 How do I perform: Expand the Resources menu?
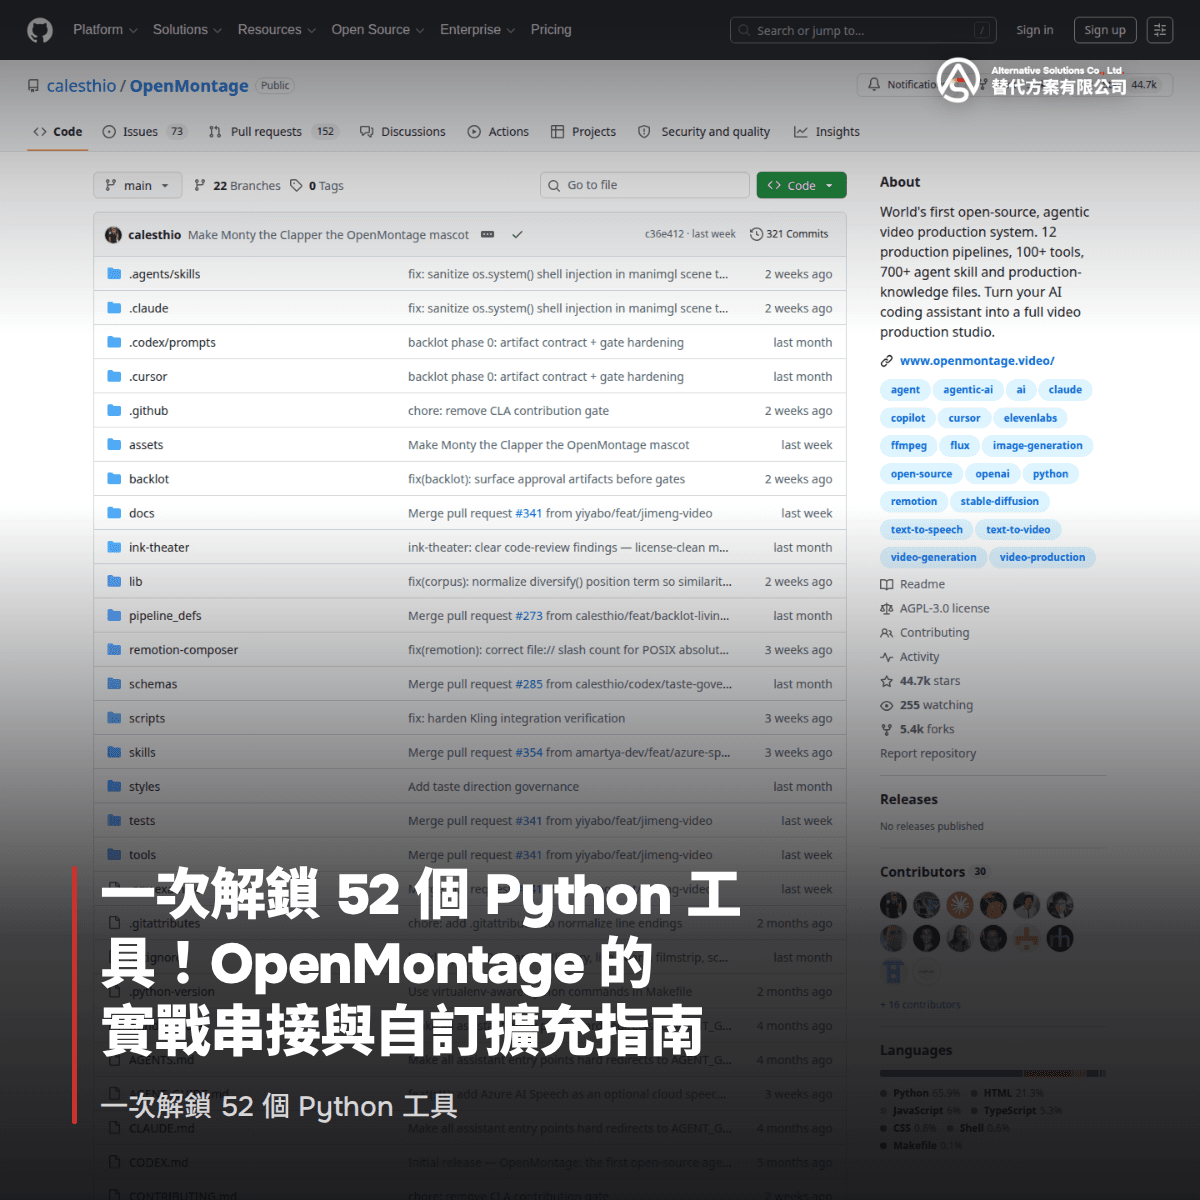coord(276,30)
